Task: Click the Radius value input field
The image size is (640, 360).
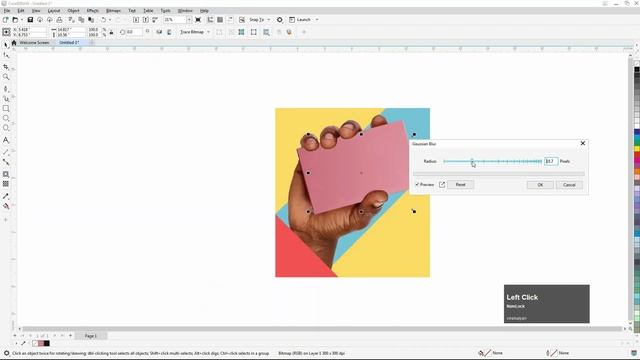Action: tap(551, 161)
